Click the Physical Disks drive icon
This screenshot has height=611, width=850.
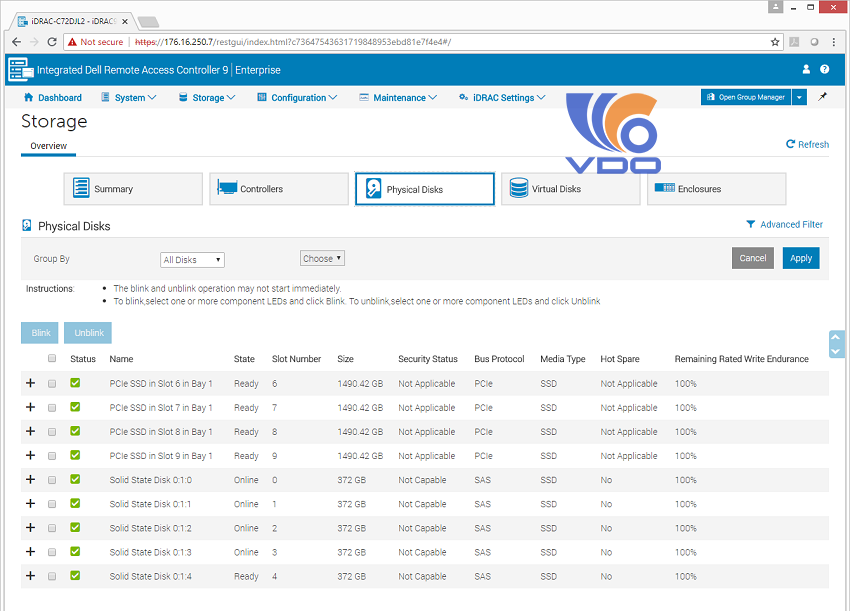374,189
